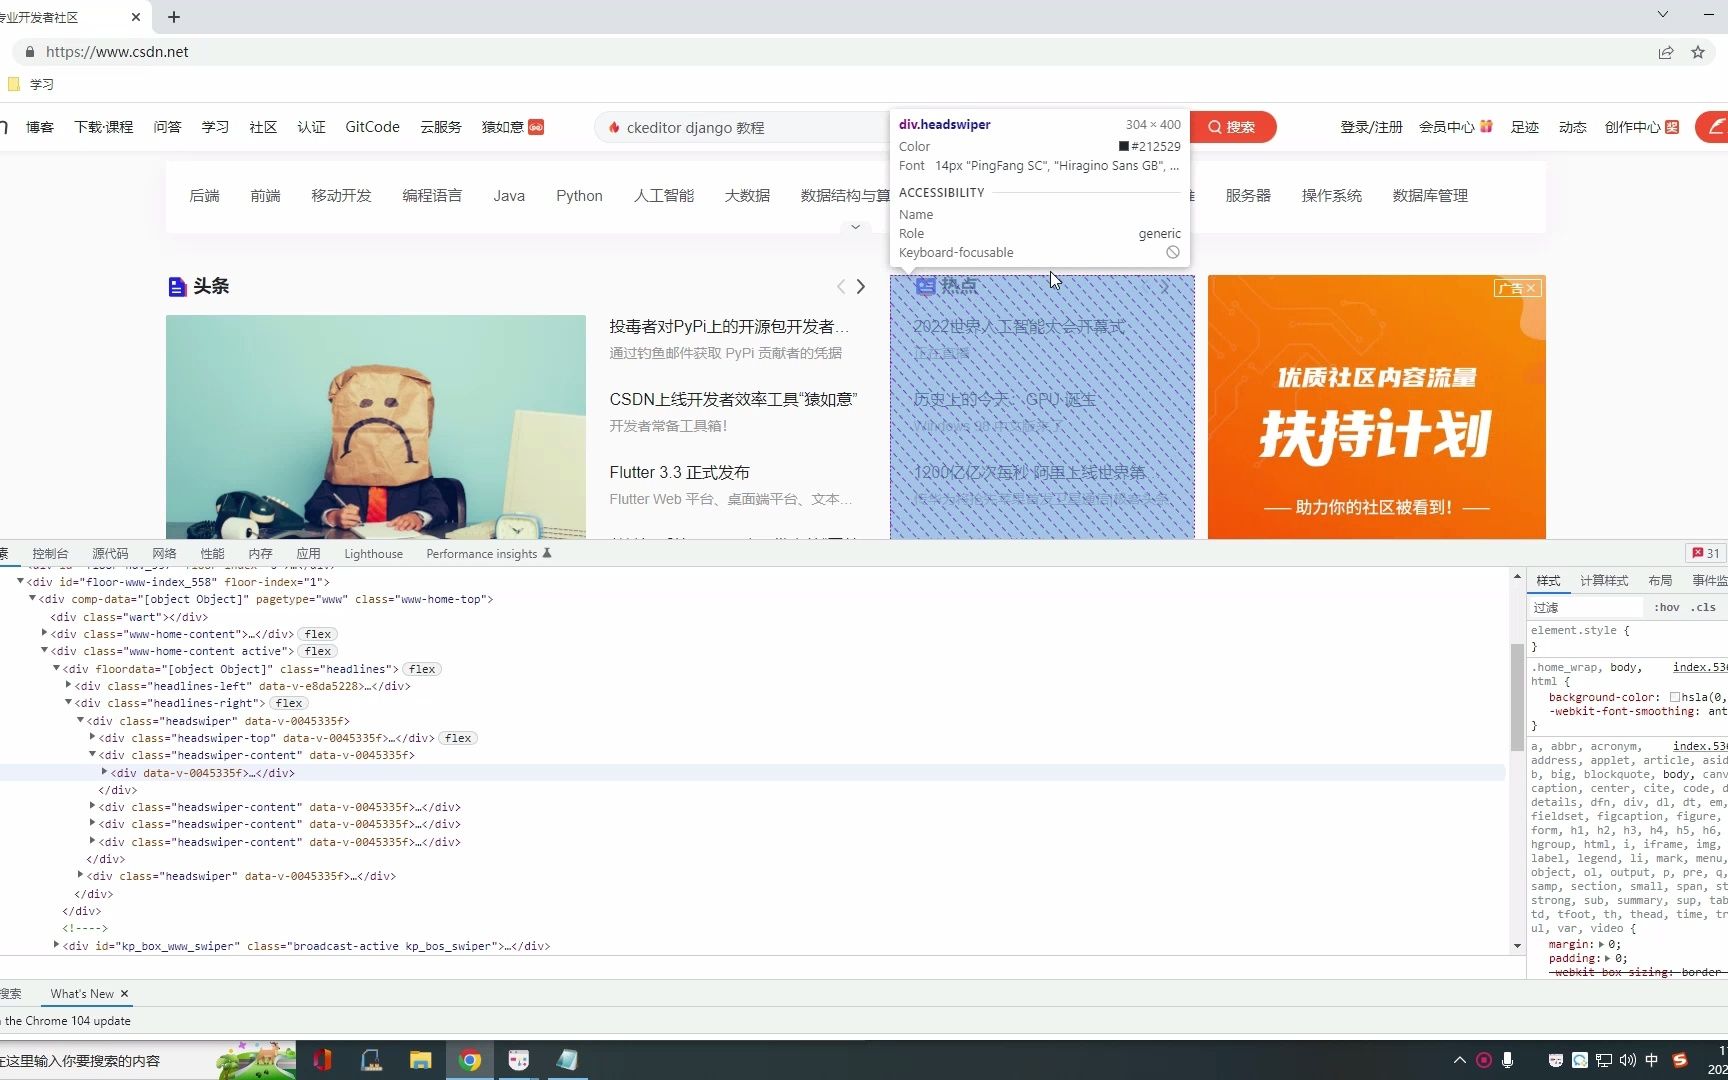The height and width of the screenshot is (1080, 1728).
Task: Collapse the floor-www-index_558 div node
Action: 20,581
